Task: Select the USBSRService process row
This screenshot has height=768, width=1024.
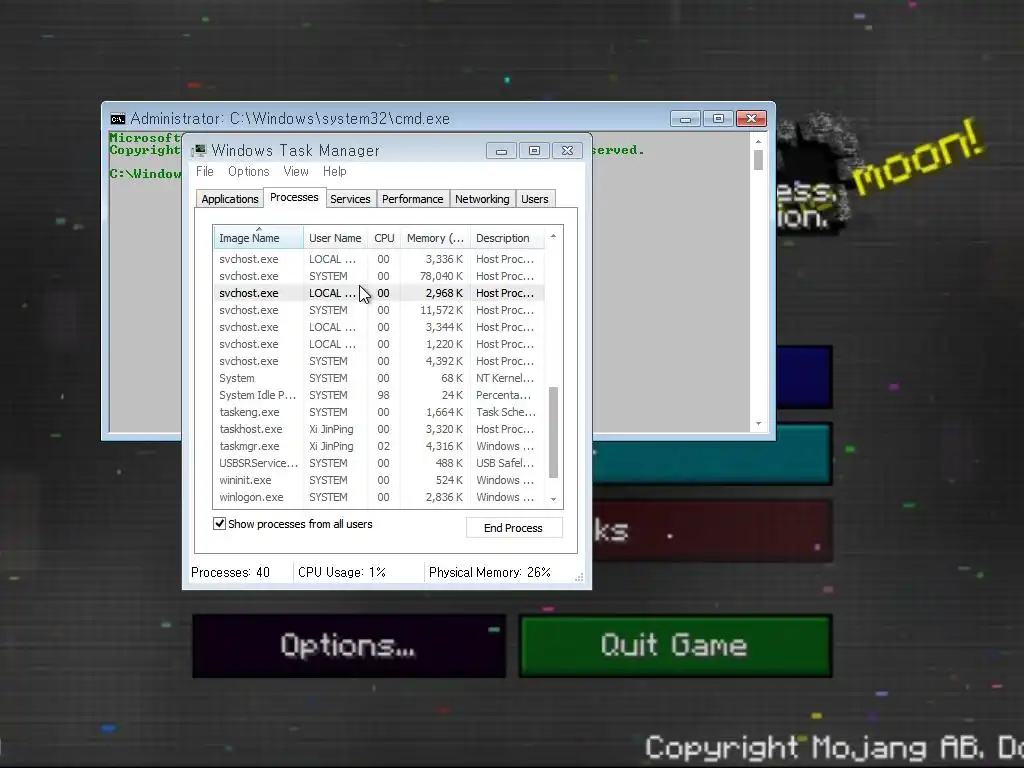Action: [379, 463]
